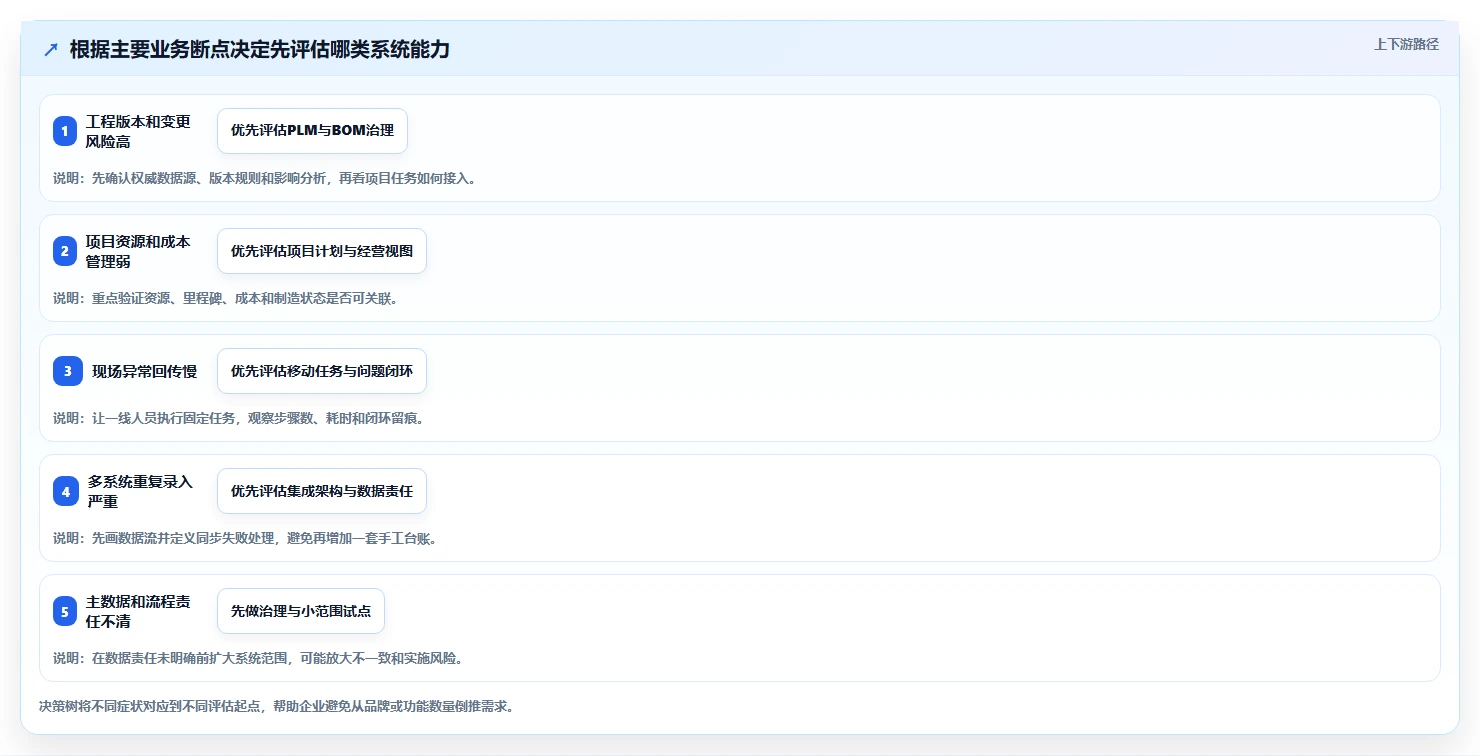Click the note starting 先确认权威数据源
Viewport: 1480px width, 756px height.
click(x=264, y=178)
